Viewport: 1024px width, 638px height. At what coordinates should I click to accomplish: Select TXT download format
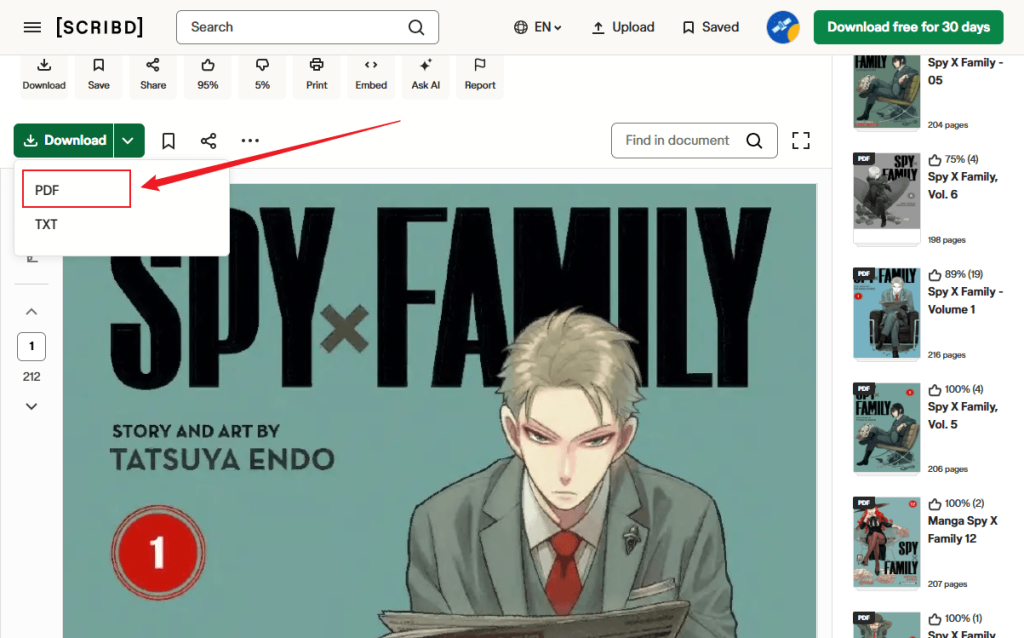click(46, 224)
